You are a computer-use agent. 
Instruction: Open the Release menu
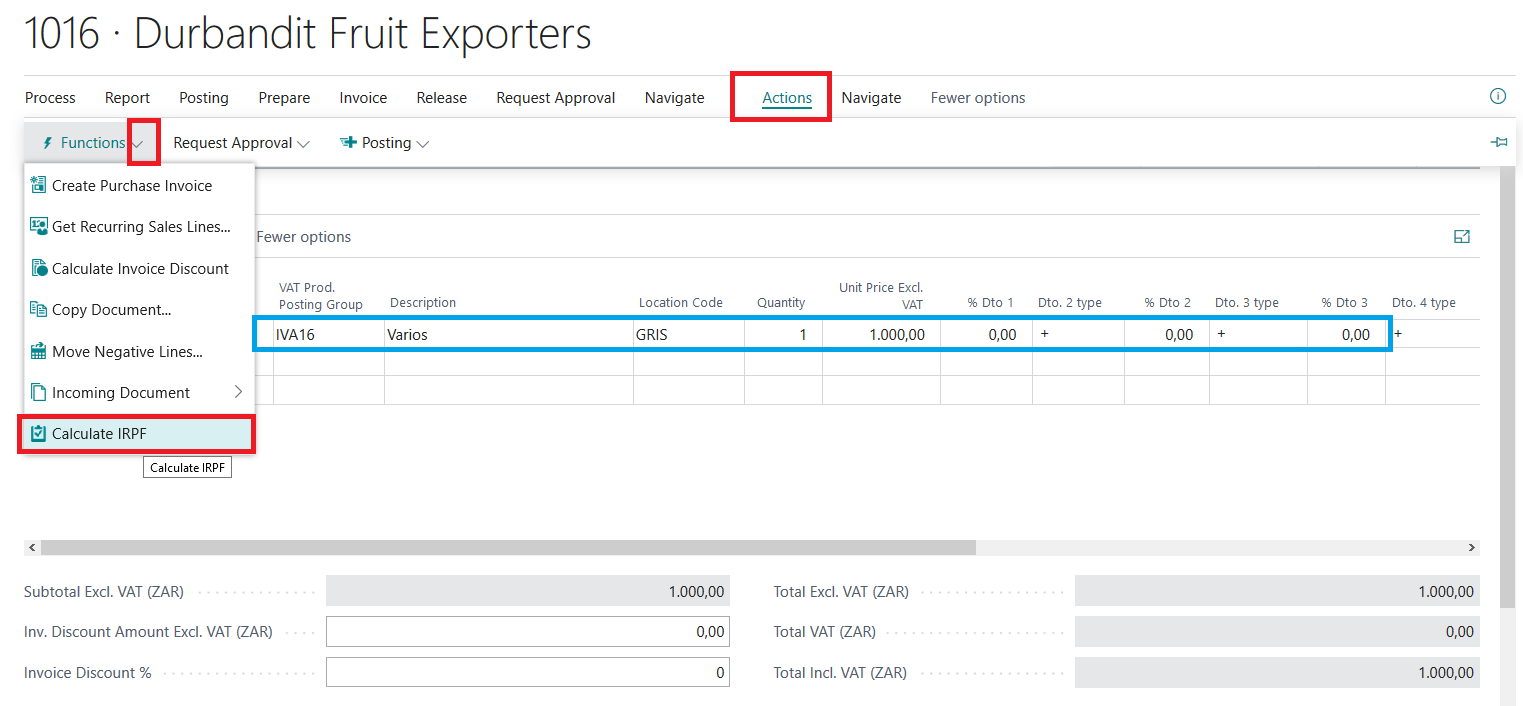(x=442, y=98)
